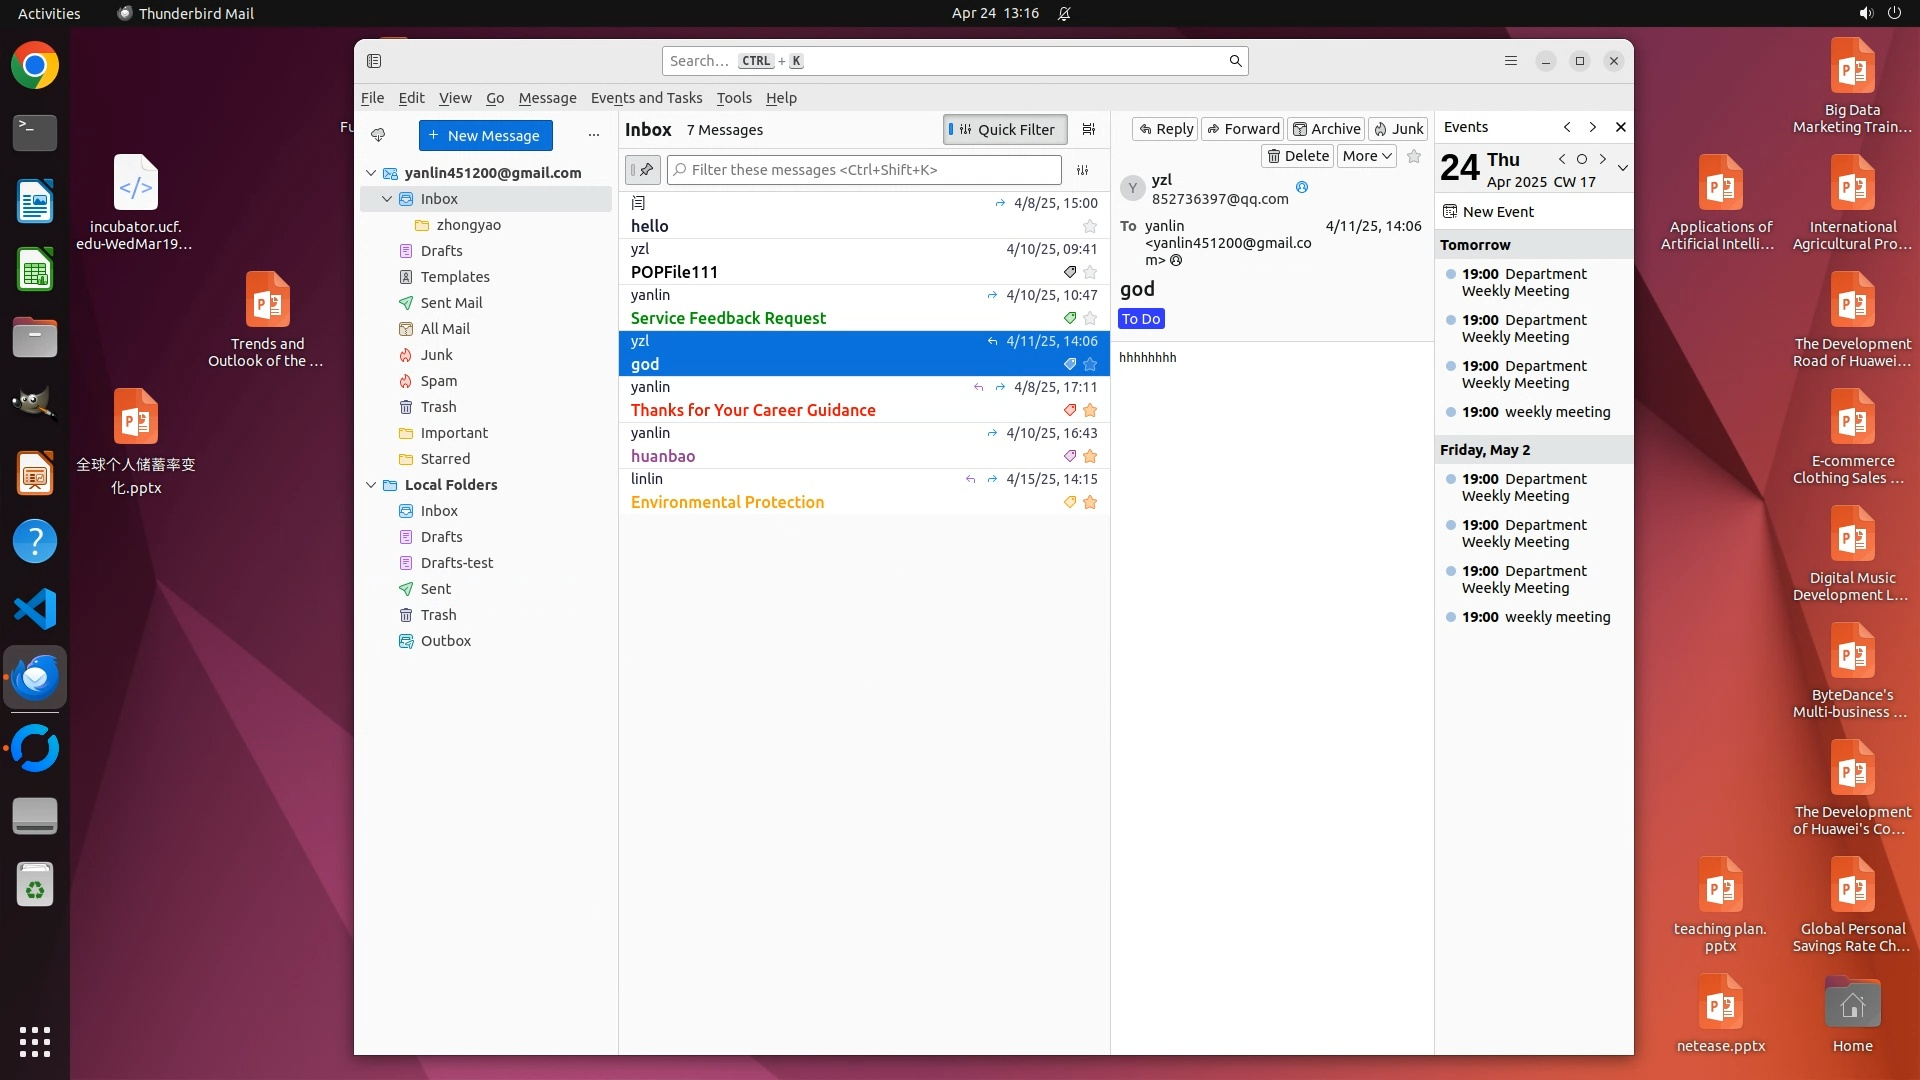1920x1080 pixels.
Task: Open the More actions dropdown
Action: tap(1366, 156)
